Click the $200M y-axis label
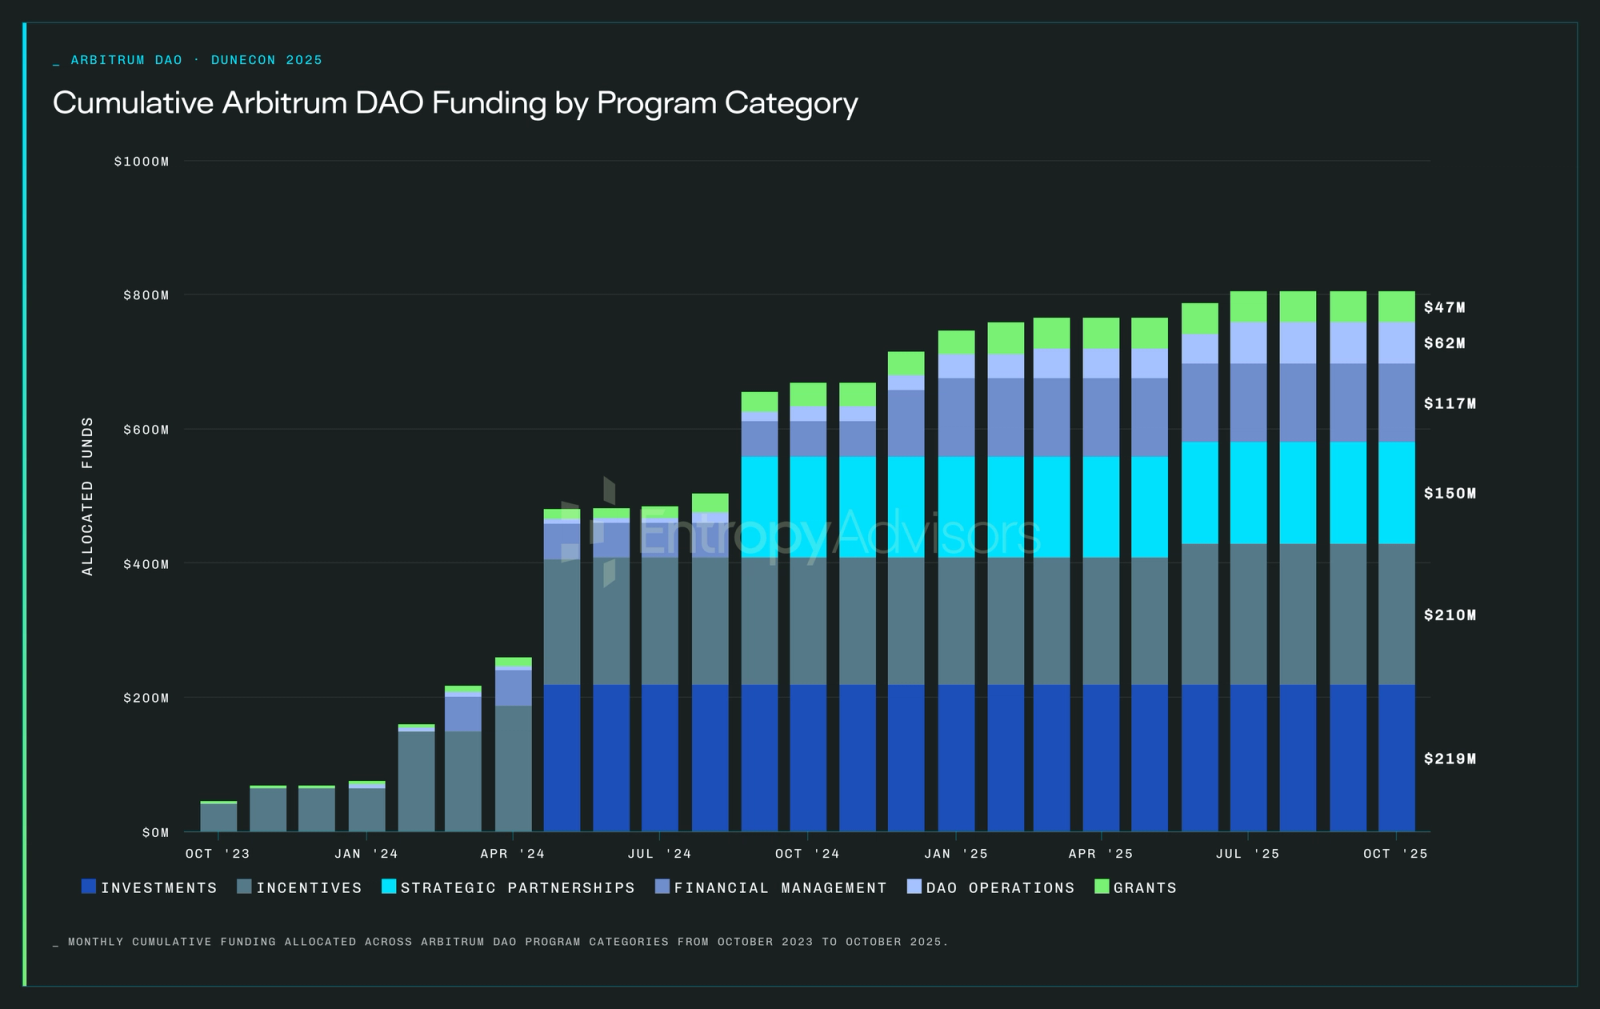This screenshot has height=1009, width=1600. (x=146, y=699)
